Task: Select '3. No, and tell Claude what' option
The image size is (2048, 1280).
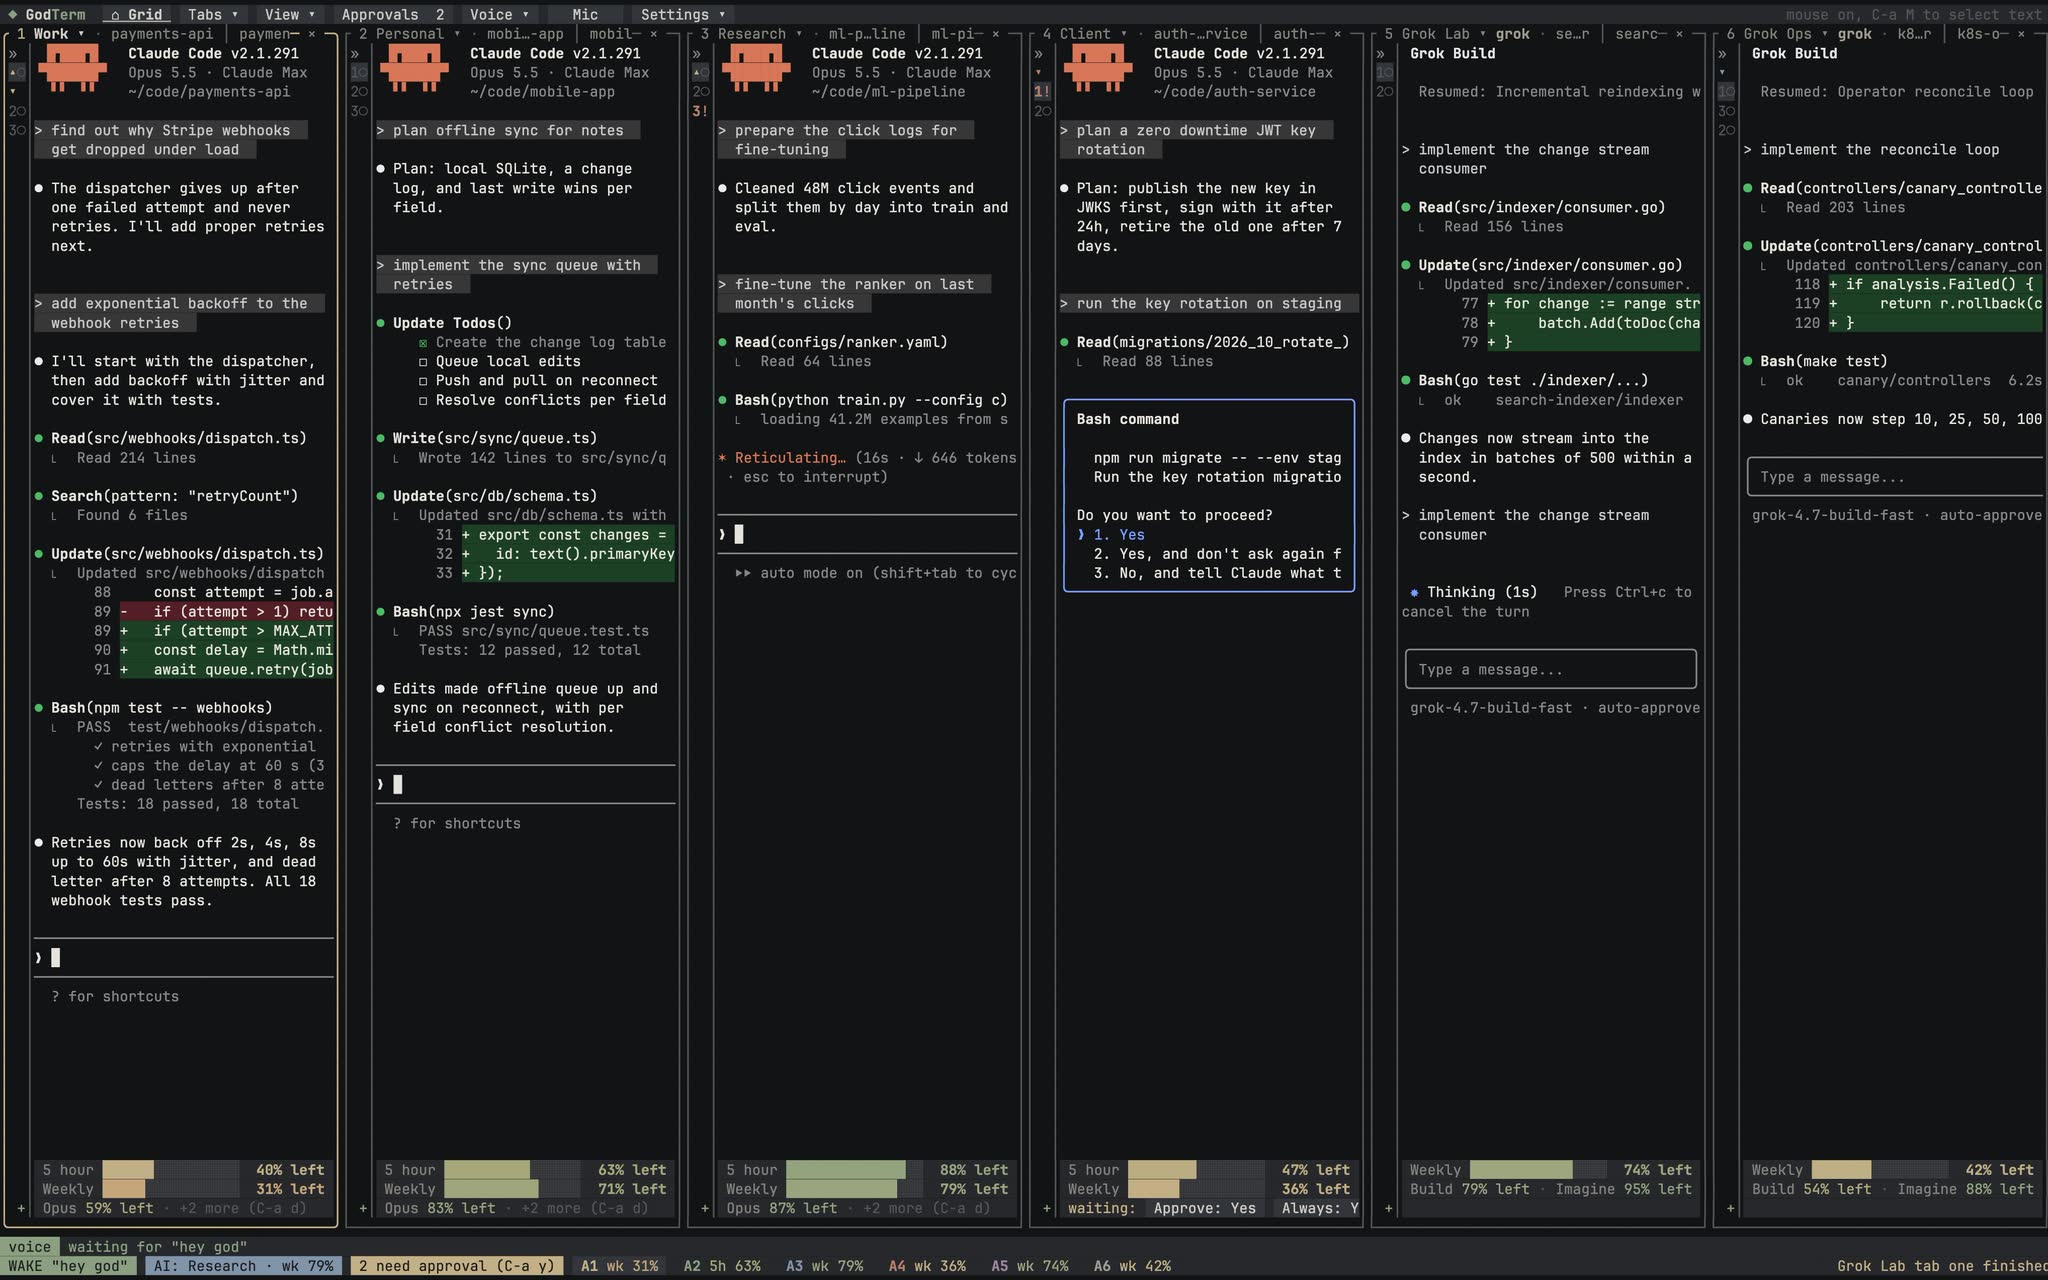Action: [1216, 573]
